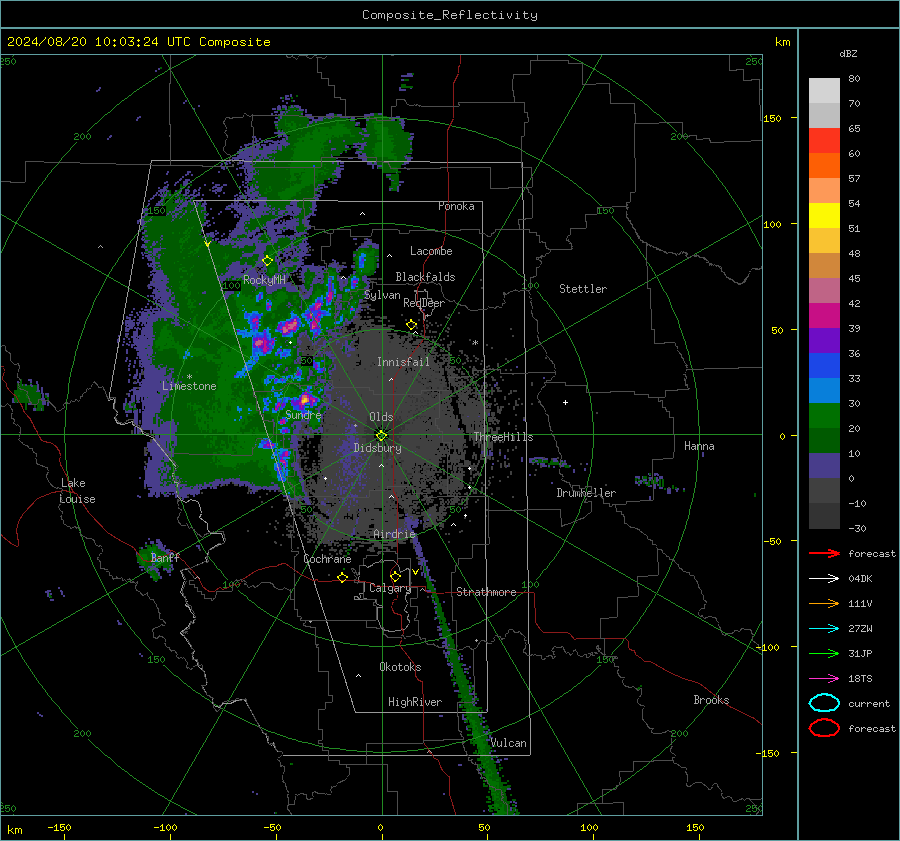This screenshot has height=841, width=900.
Task: Click the red forecast ellipse legend icon
Action: click(824, 728)
